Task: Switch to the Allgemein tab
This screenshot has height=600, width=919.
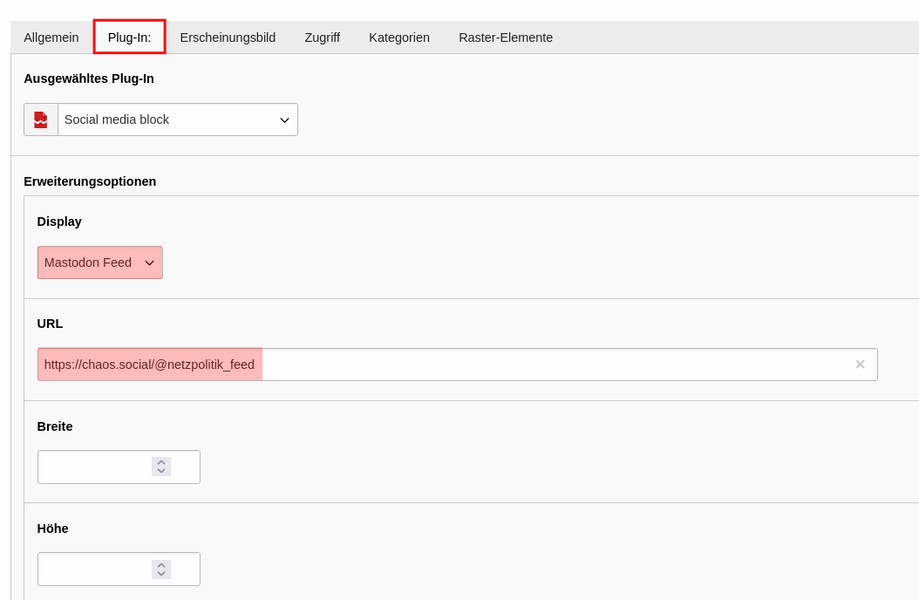Action: [51, 38]
